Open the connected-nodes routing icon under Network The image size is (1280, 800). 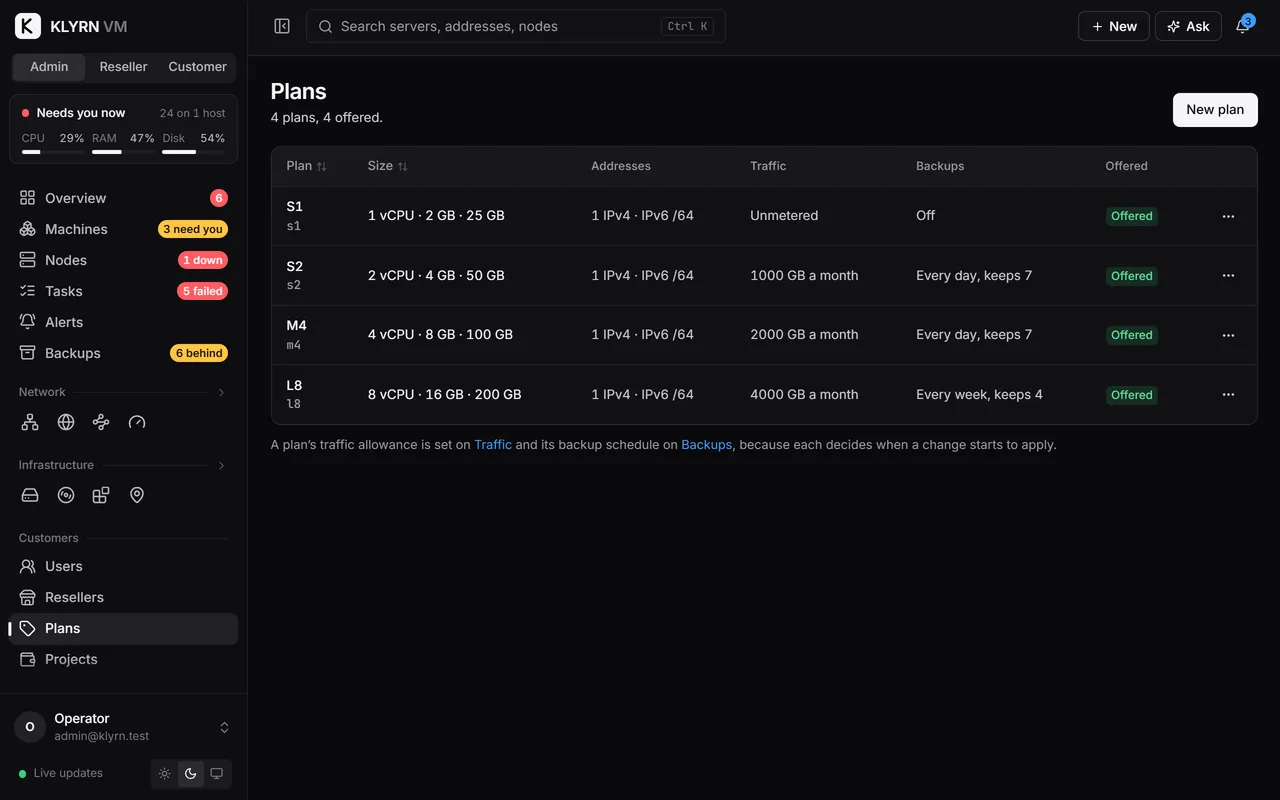[x=101, y=422]
